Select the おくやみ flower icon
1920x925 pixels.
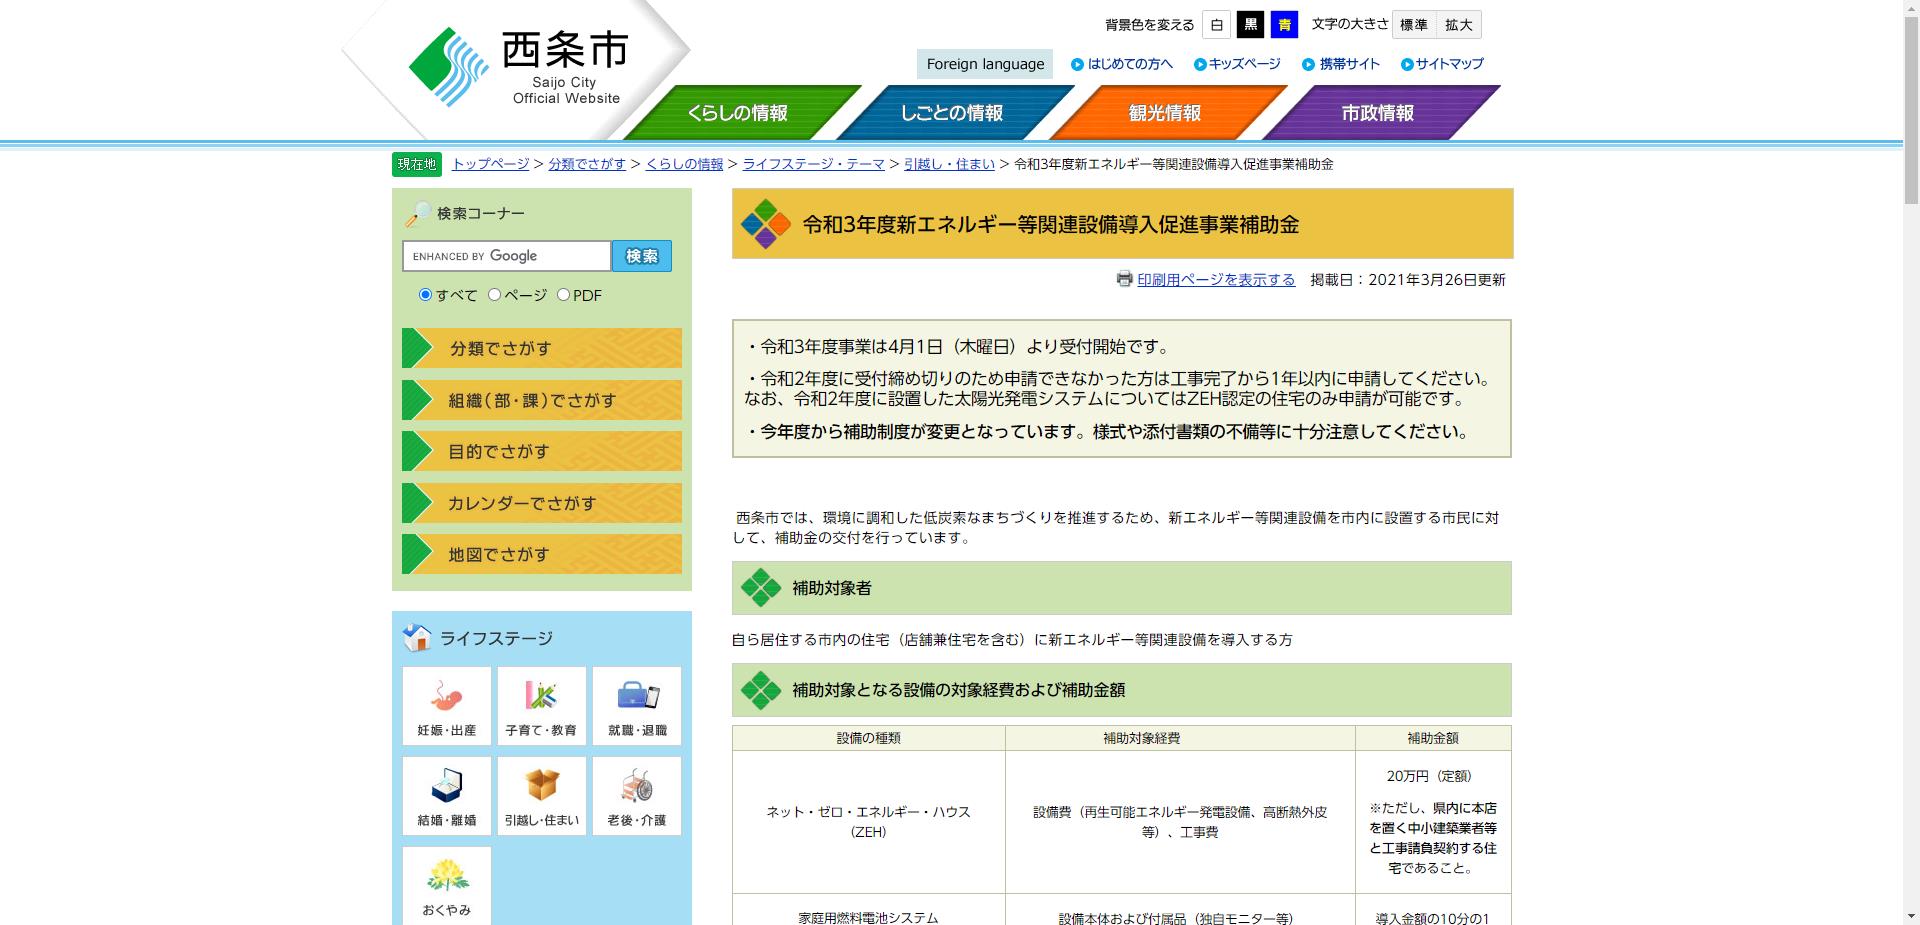[446, 885]
